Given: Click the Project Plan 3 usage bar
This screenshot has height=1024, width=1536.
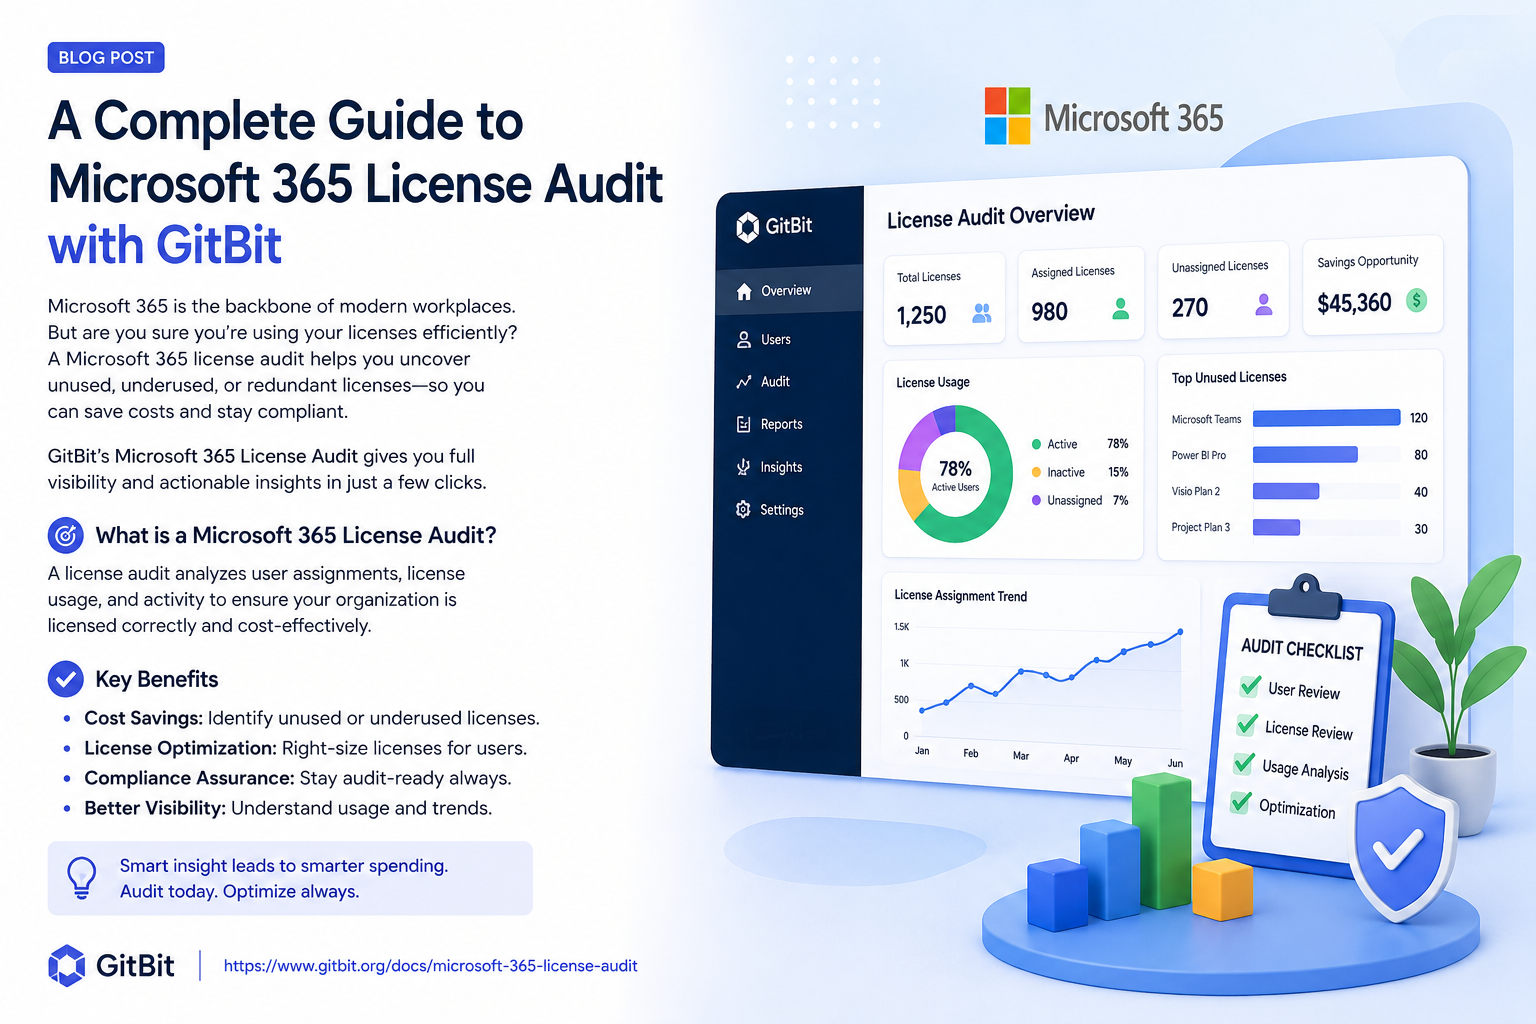Looking at the screenshot, I should coord(1276,527).
